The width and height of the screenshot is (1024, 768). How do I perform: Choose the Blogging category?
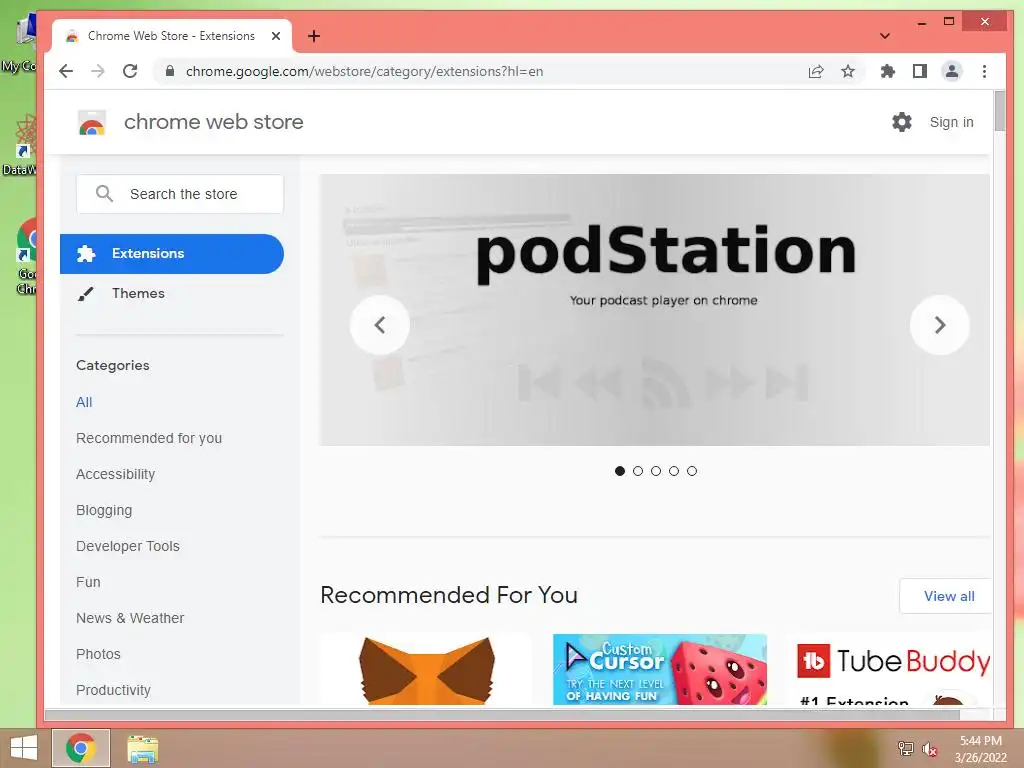pos(104,510)
